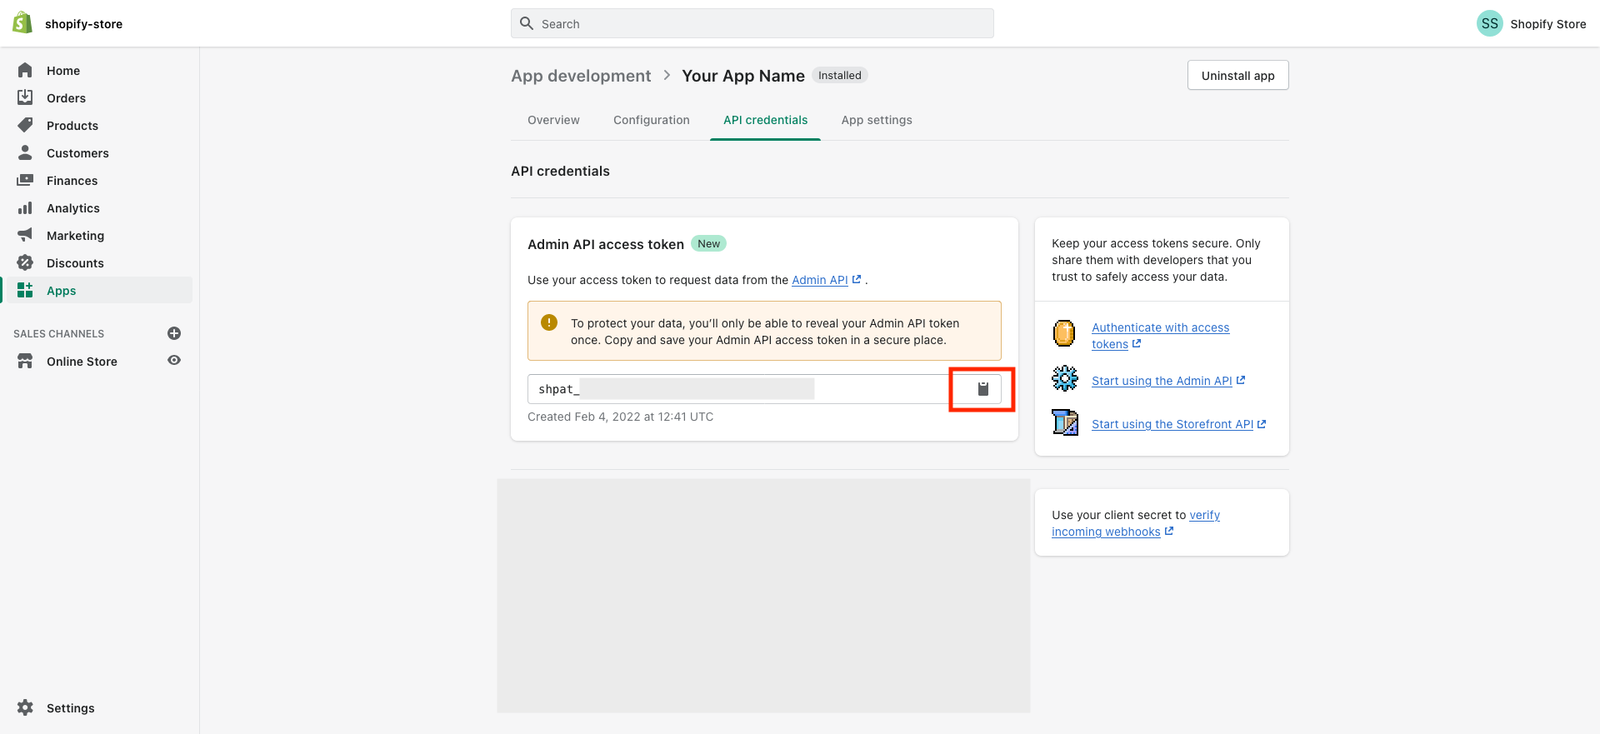This screenshot has width=1600, height=734.
Task: Open Start using the Storefront API link
Action: click(1172, 424)
